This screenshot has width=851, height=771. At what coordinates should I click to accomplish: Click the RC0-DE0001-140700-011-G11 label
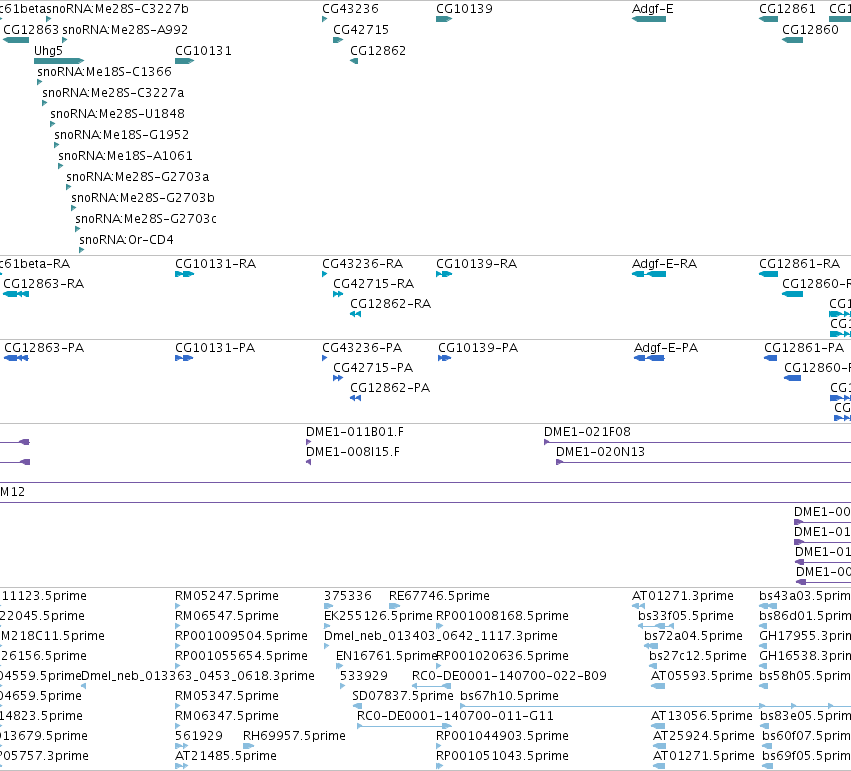click(x=455, y=716)
